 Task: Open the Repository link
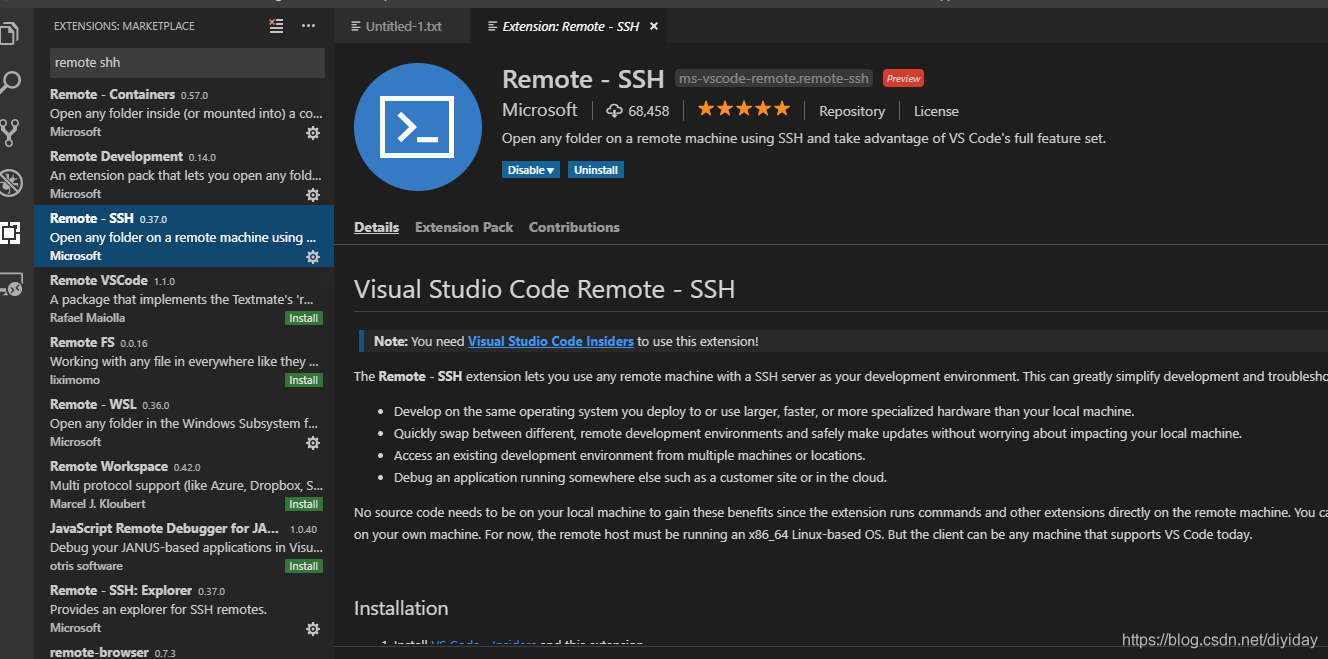pos(852,111)
